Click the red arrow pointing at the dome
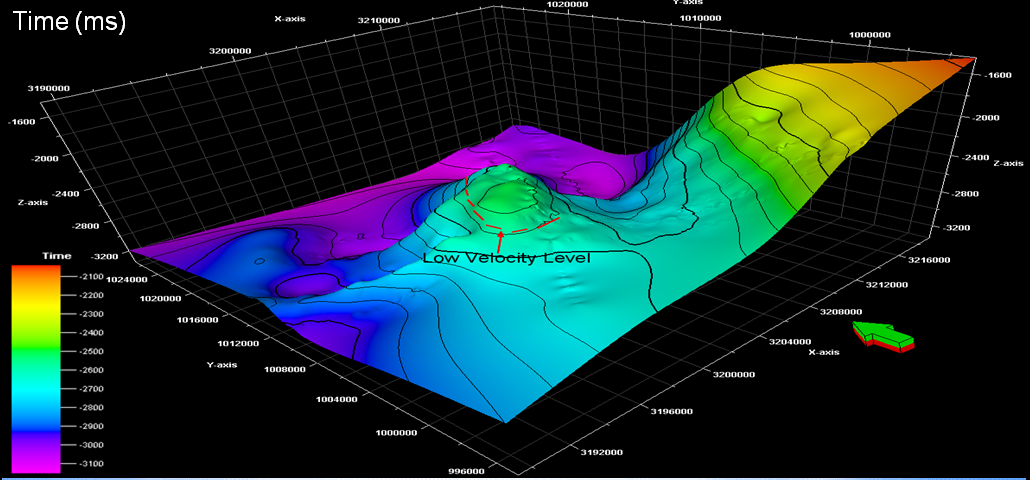The image size is (1030, 480). click(500, 238)
